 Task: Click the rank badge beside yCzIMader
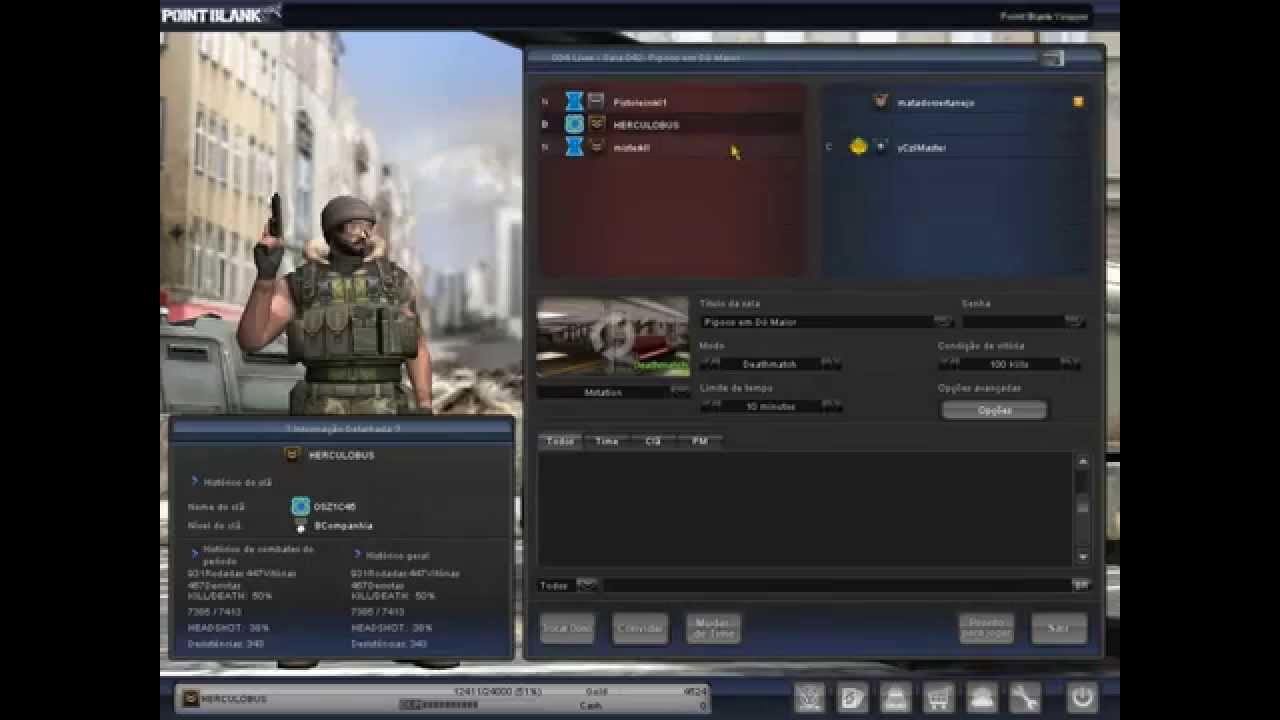tap(880, 146)
